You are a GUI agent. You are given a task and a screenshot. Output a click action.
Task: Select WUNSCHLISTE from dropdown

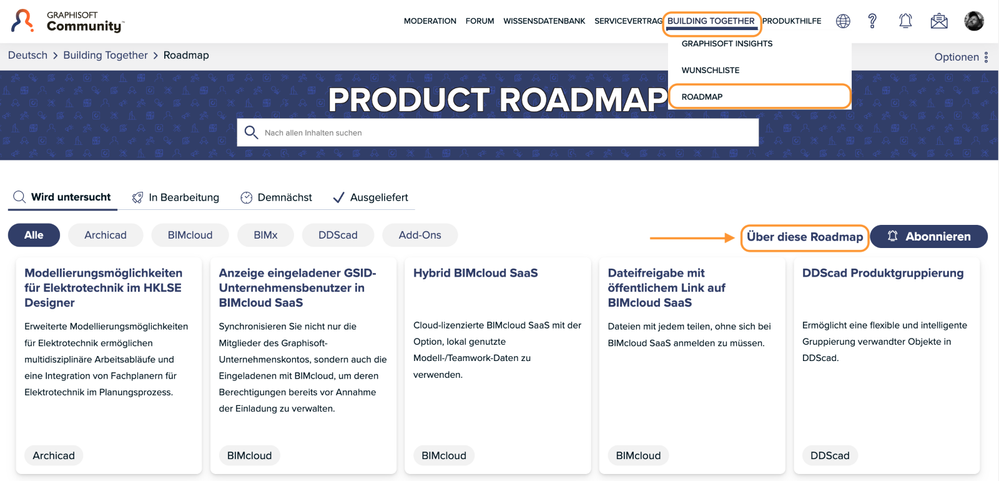710,70
